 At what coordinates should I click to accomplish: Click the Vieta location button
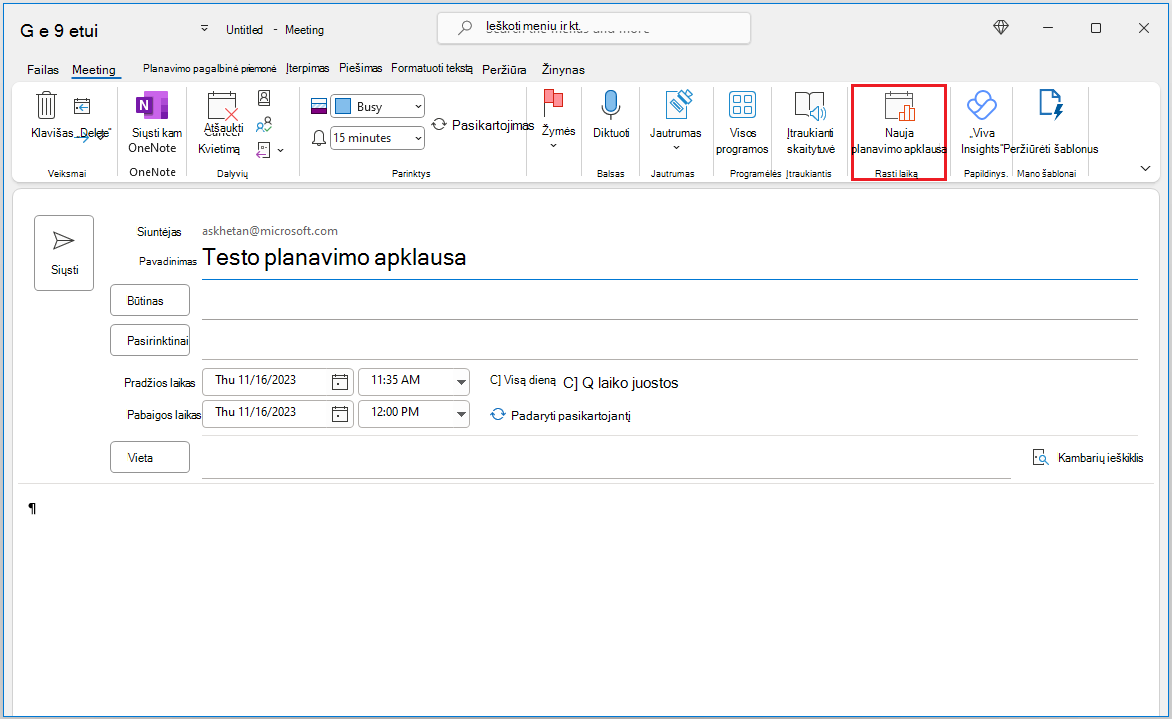[149, 457]
